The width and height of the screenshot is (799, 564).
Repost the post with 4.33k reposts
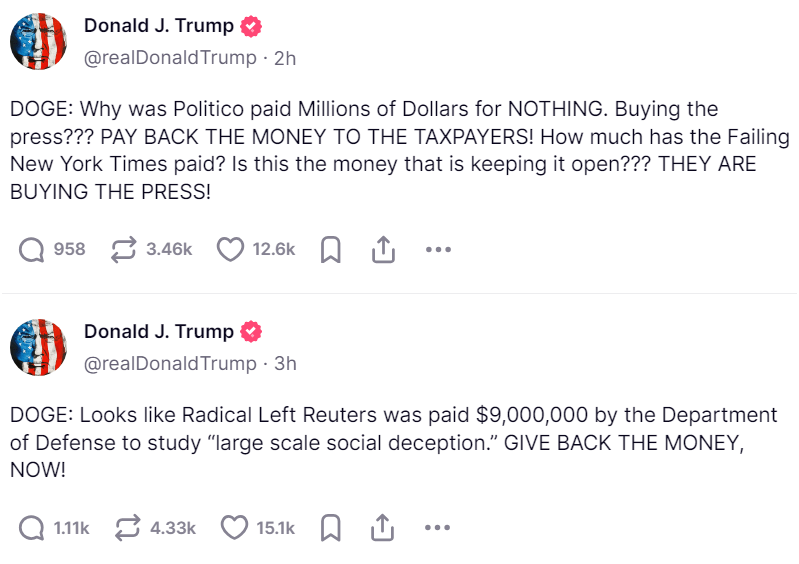(x=126, y=527)
